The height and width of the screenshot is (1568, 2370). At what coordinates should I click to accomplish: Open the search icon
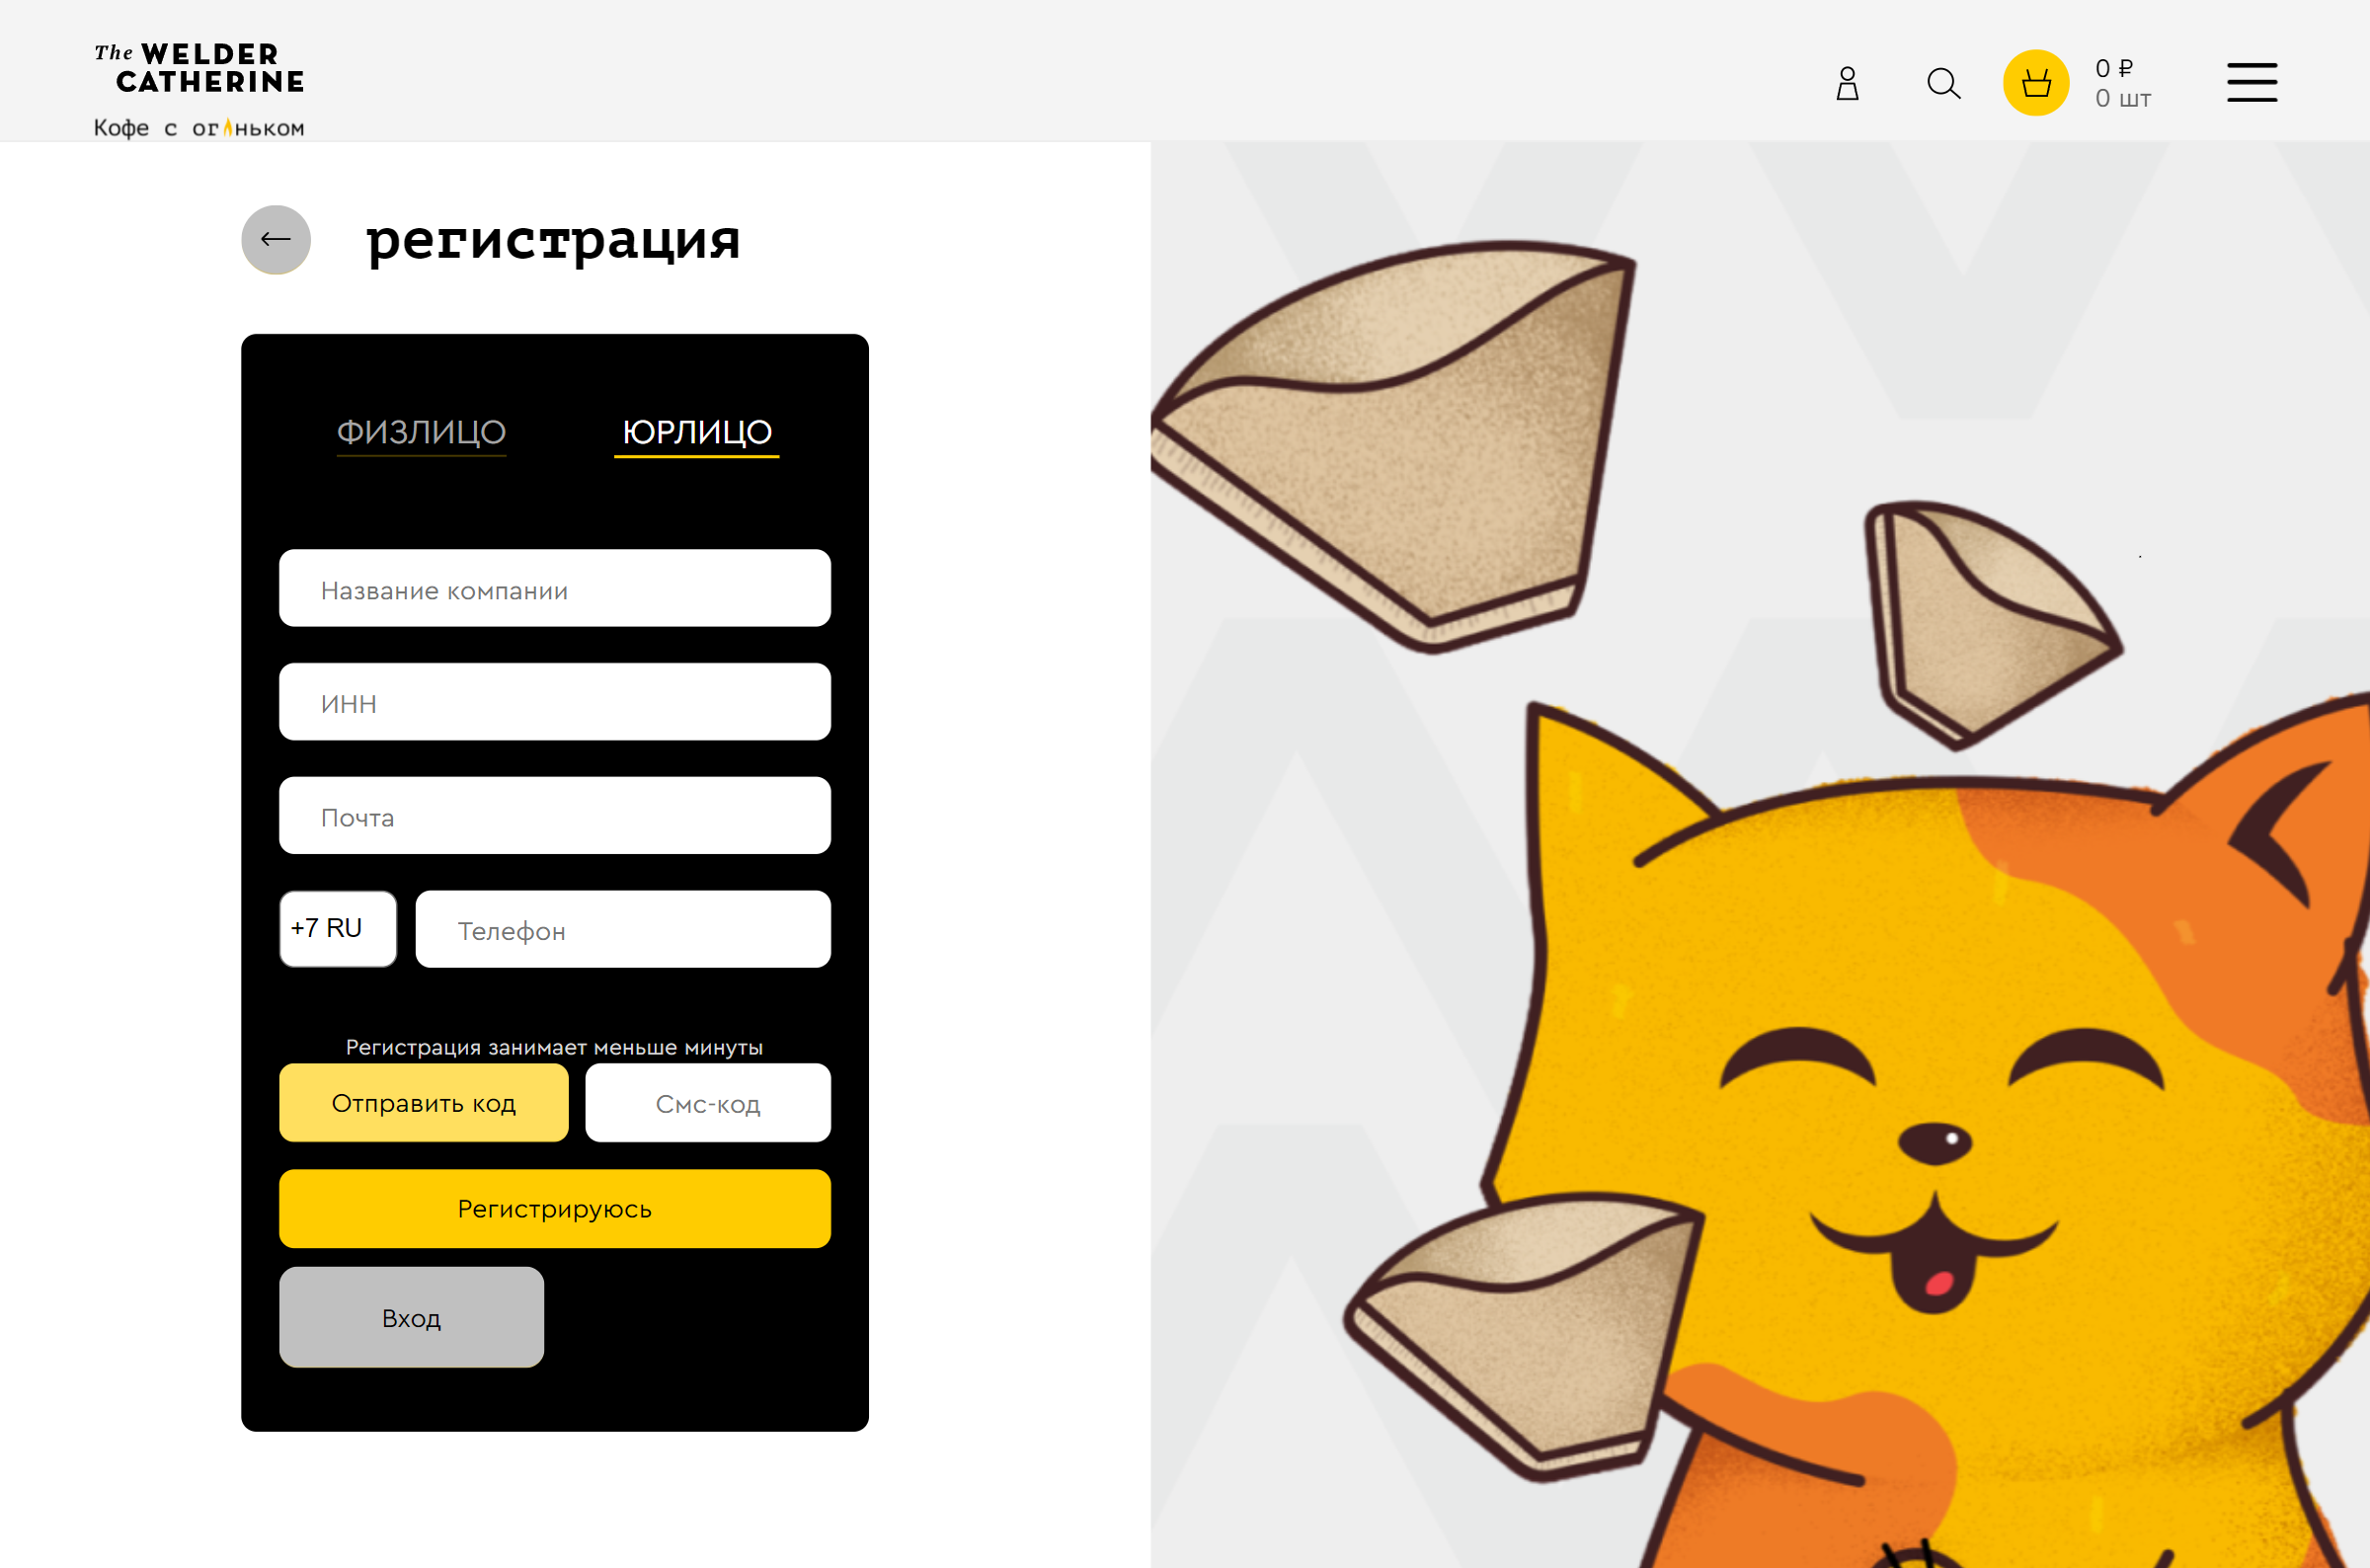(x=1943, y=82)
